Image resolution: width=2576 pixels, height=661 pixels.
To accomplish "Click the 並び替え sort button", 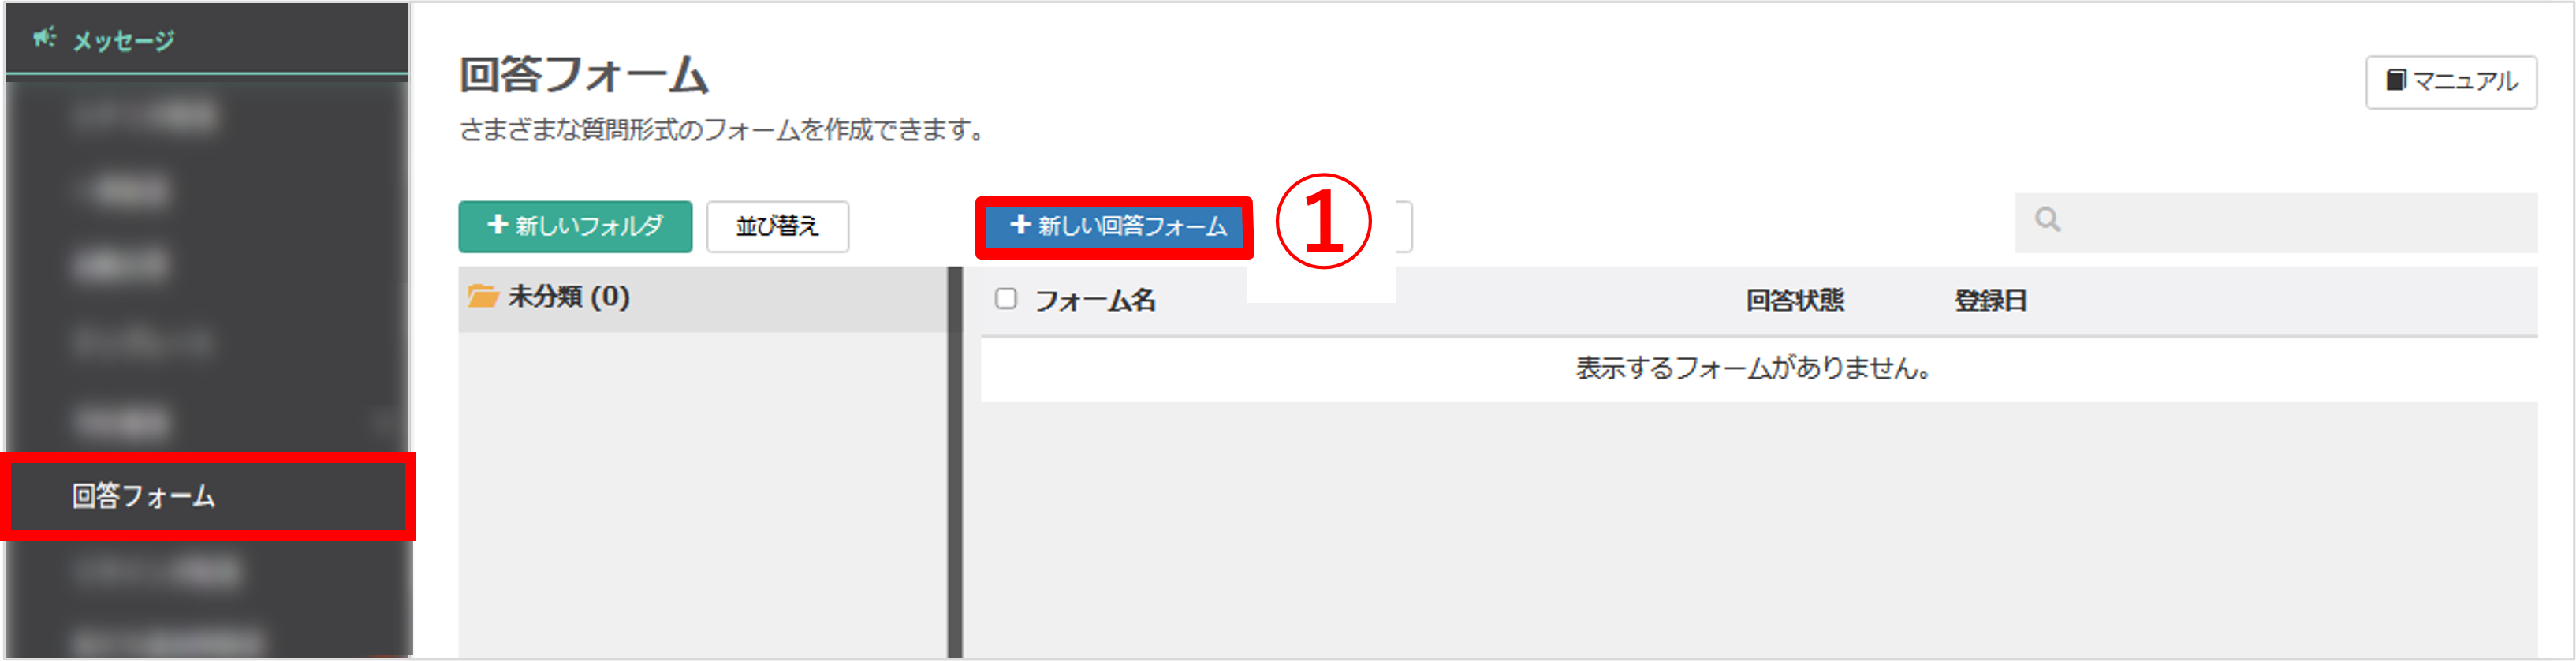I will [x=777, y=226].
